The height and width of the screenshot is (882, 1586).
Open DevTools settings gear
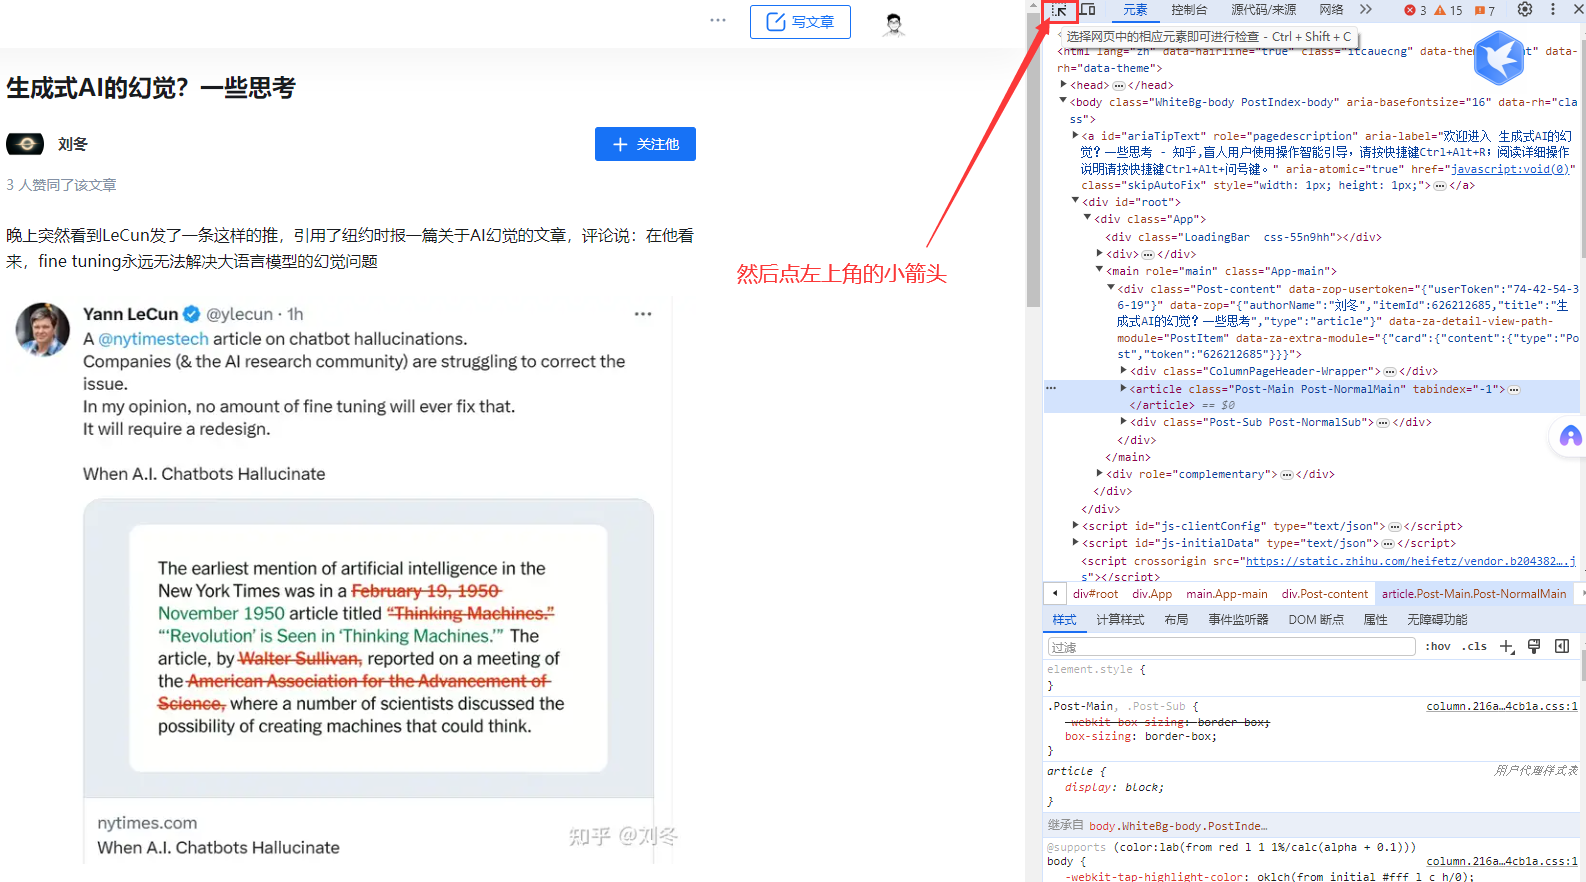click(x=1525, y=10)
